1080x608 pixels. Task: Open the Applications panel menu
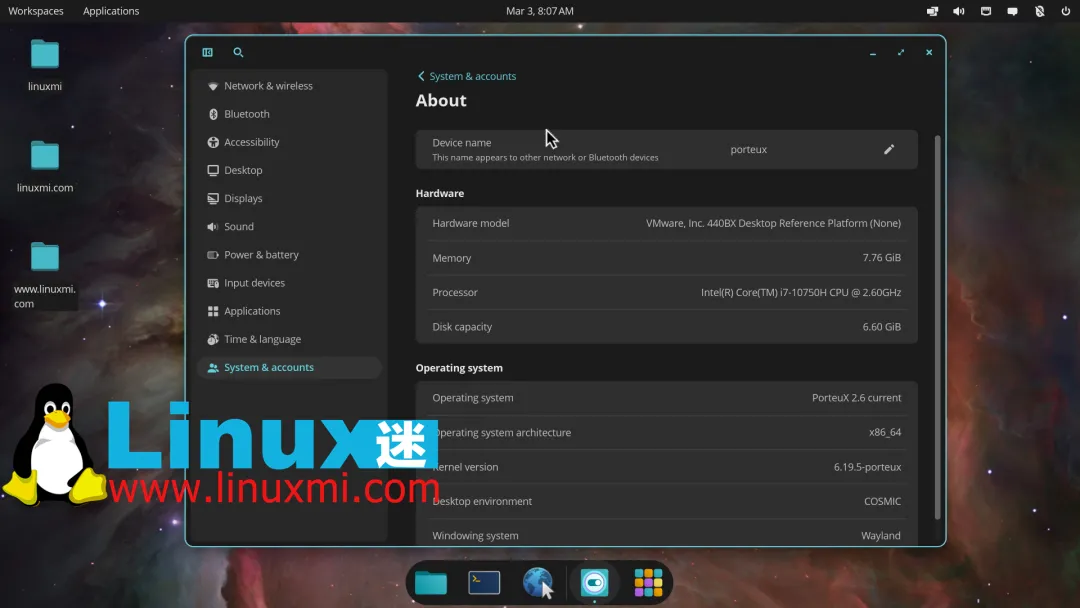[111, 11]
